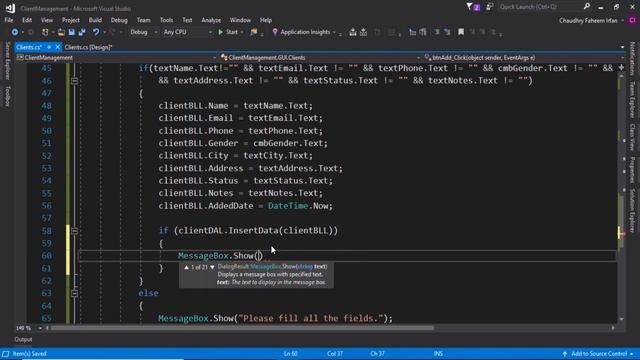Open the ClientManagement project navigation dropdown
Screen dimensions: 640x360
116,58
